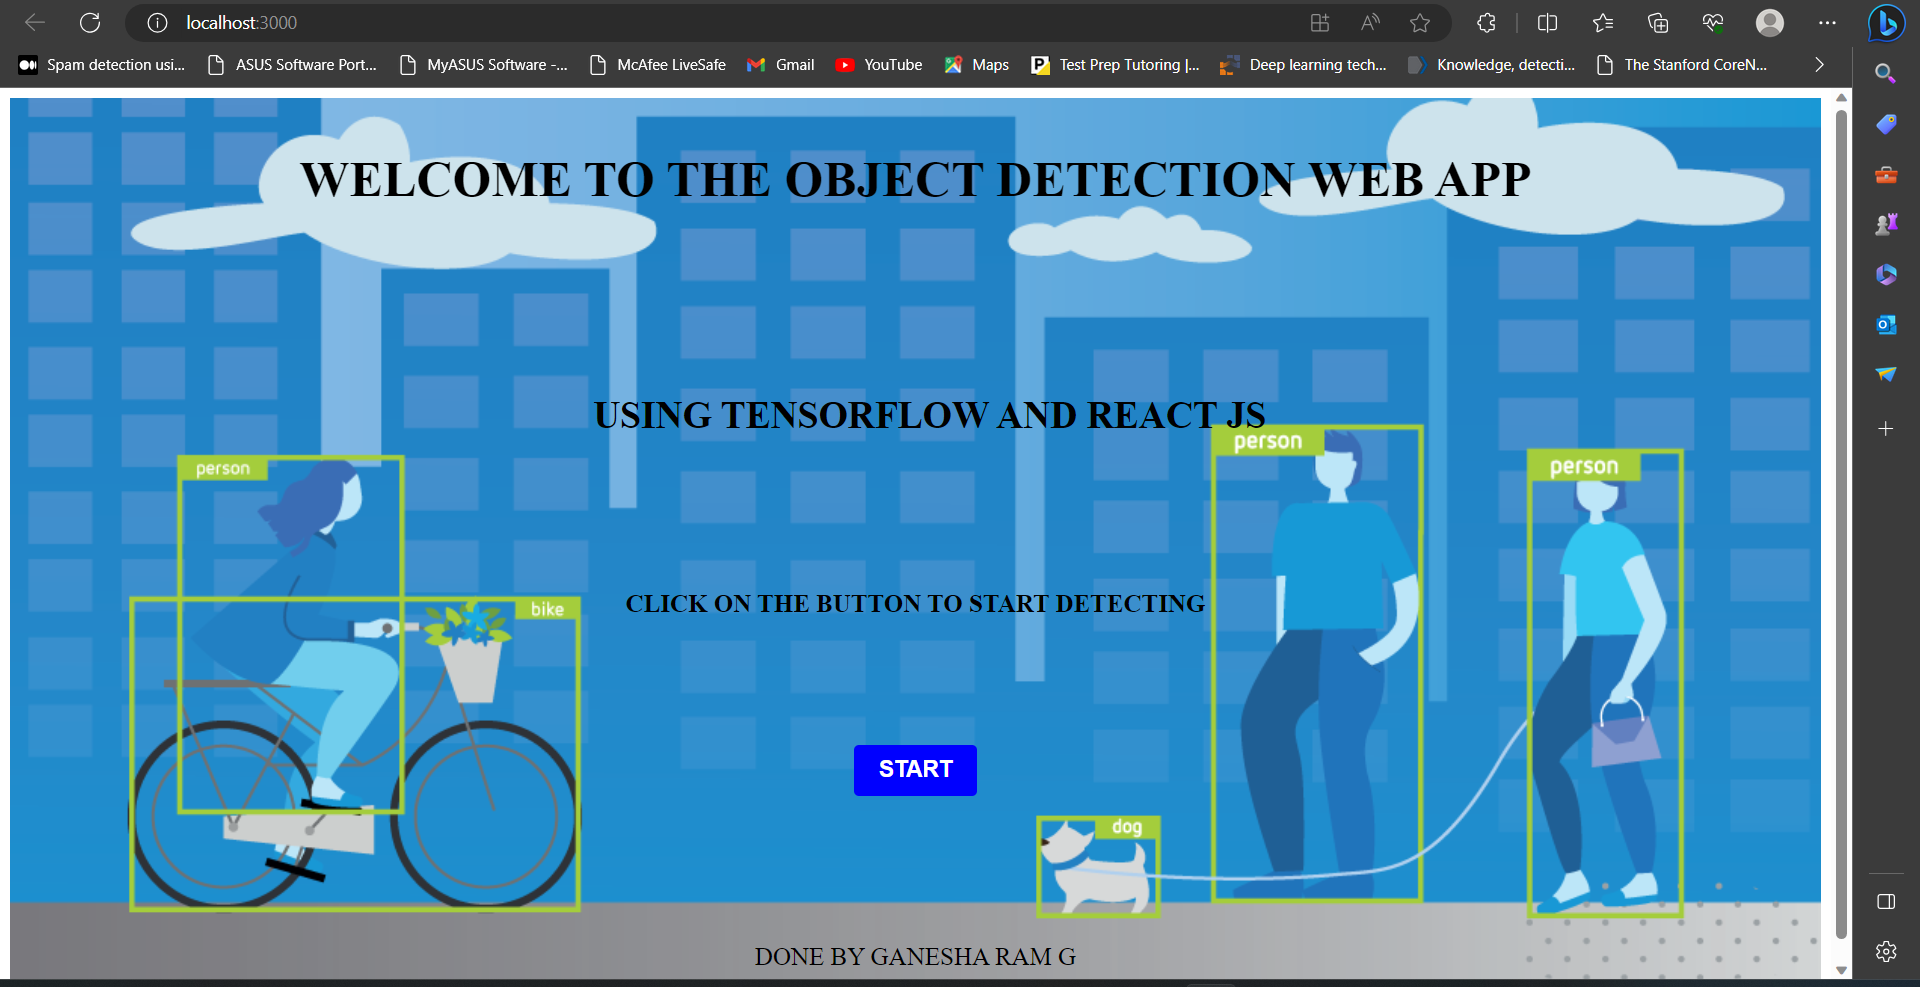This screenshot has height=987, width=1920.
Task: Open the Outlook icon in the sidebar
Action: 1886,325
